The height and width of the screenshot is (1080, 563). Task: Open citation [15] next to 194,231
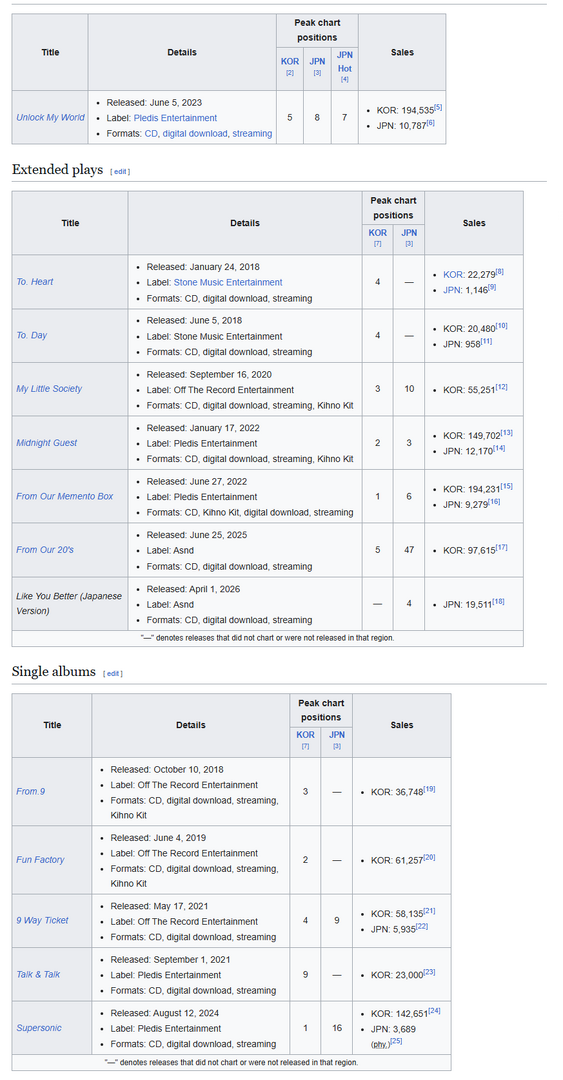click(x=506, y=486)
